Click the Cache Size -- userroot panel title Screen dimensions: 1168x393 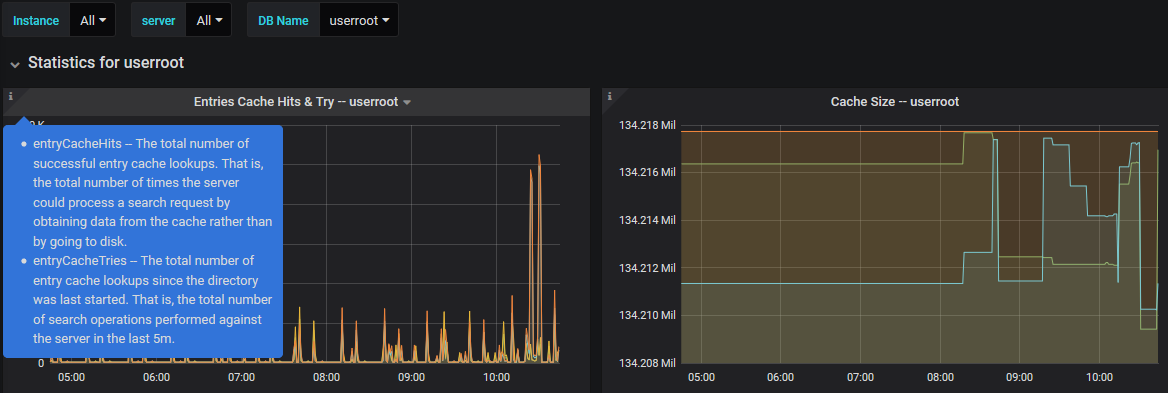pos(895,102)
